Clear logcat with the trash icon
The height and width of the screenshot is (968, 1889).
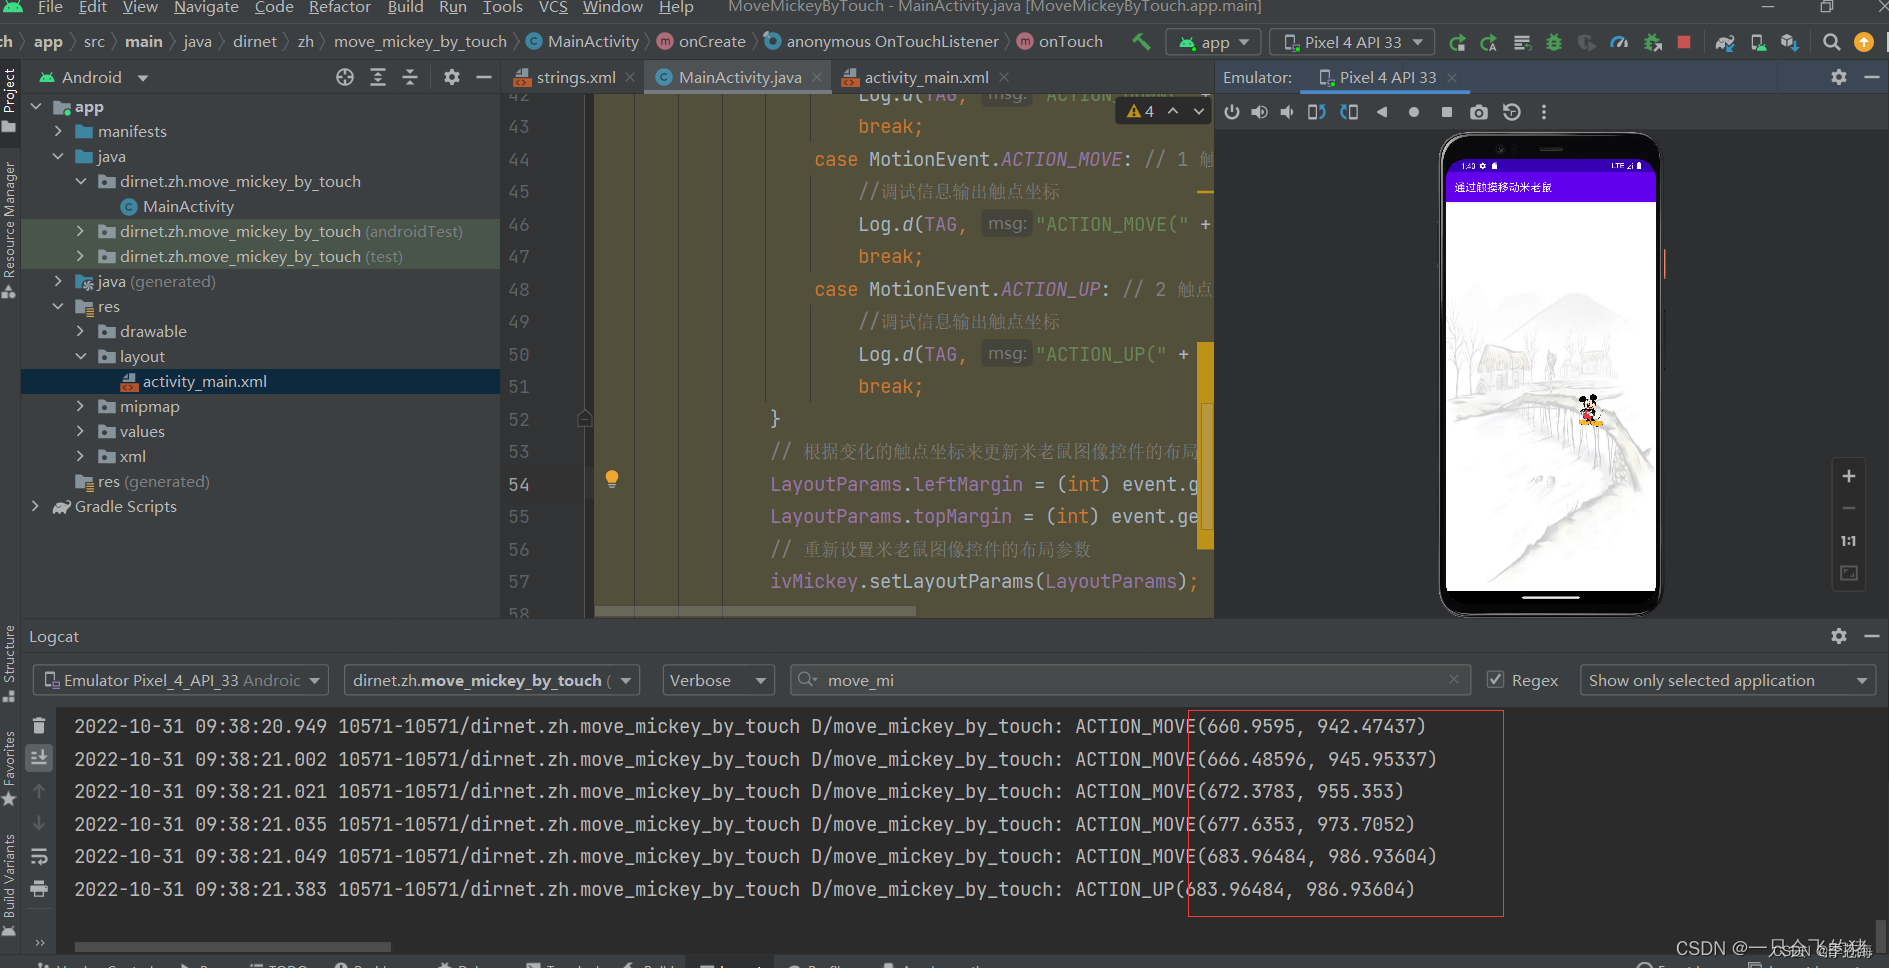pyautogui.click(x=39, y=726)
